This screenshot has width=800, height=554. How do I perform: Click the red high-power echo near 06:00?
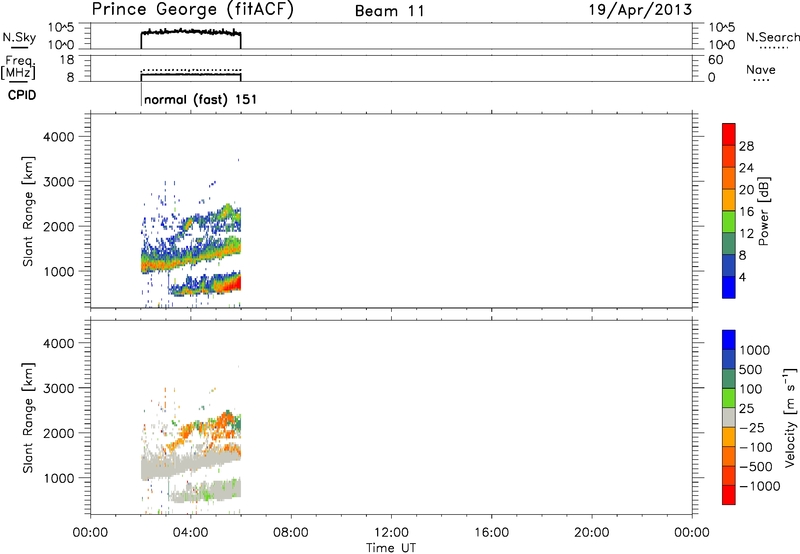coord(235,282)
